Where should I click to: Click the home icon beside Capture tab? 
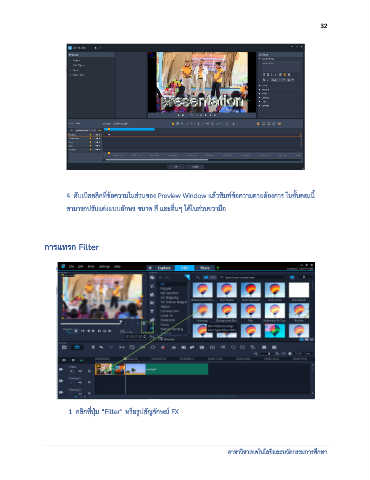pos(150,268)
